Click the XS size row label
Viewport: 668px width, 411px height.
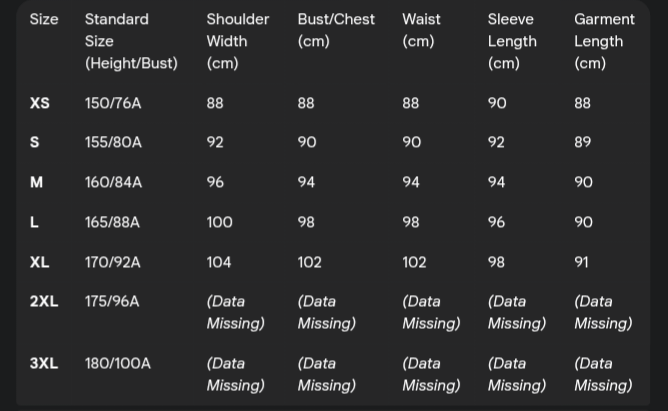click(40, 103)
